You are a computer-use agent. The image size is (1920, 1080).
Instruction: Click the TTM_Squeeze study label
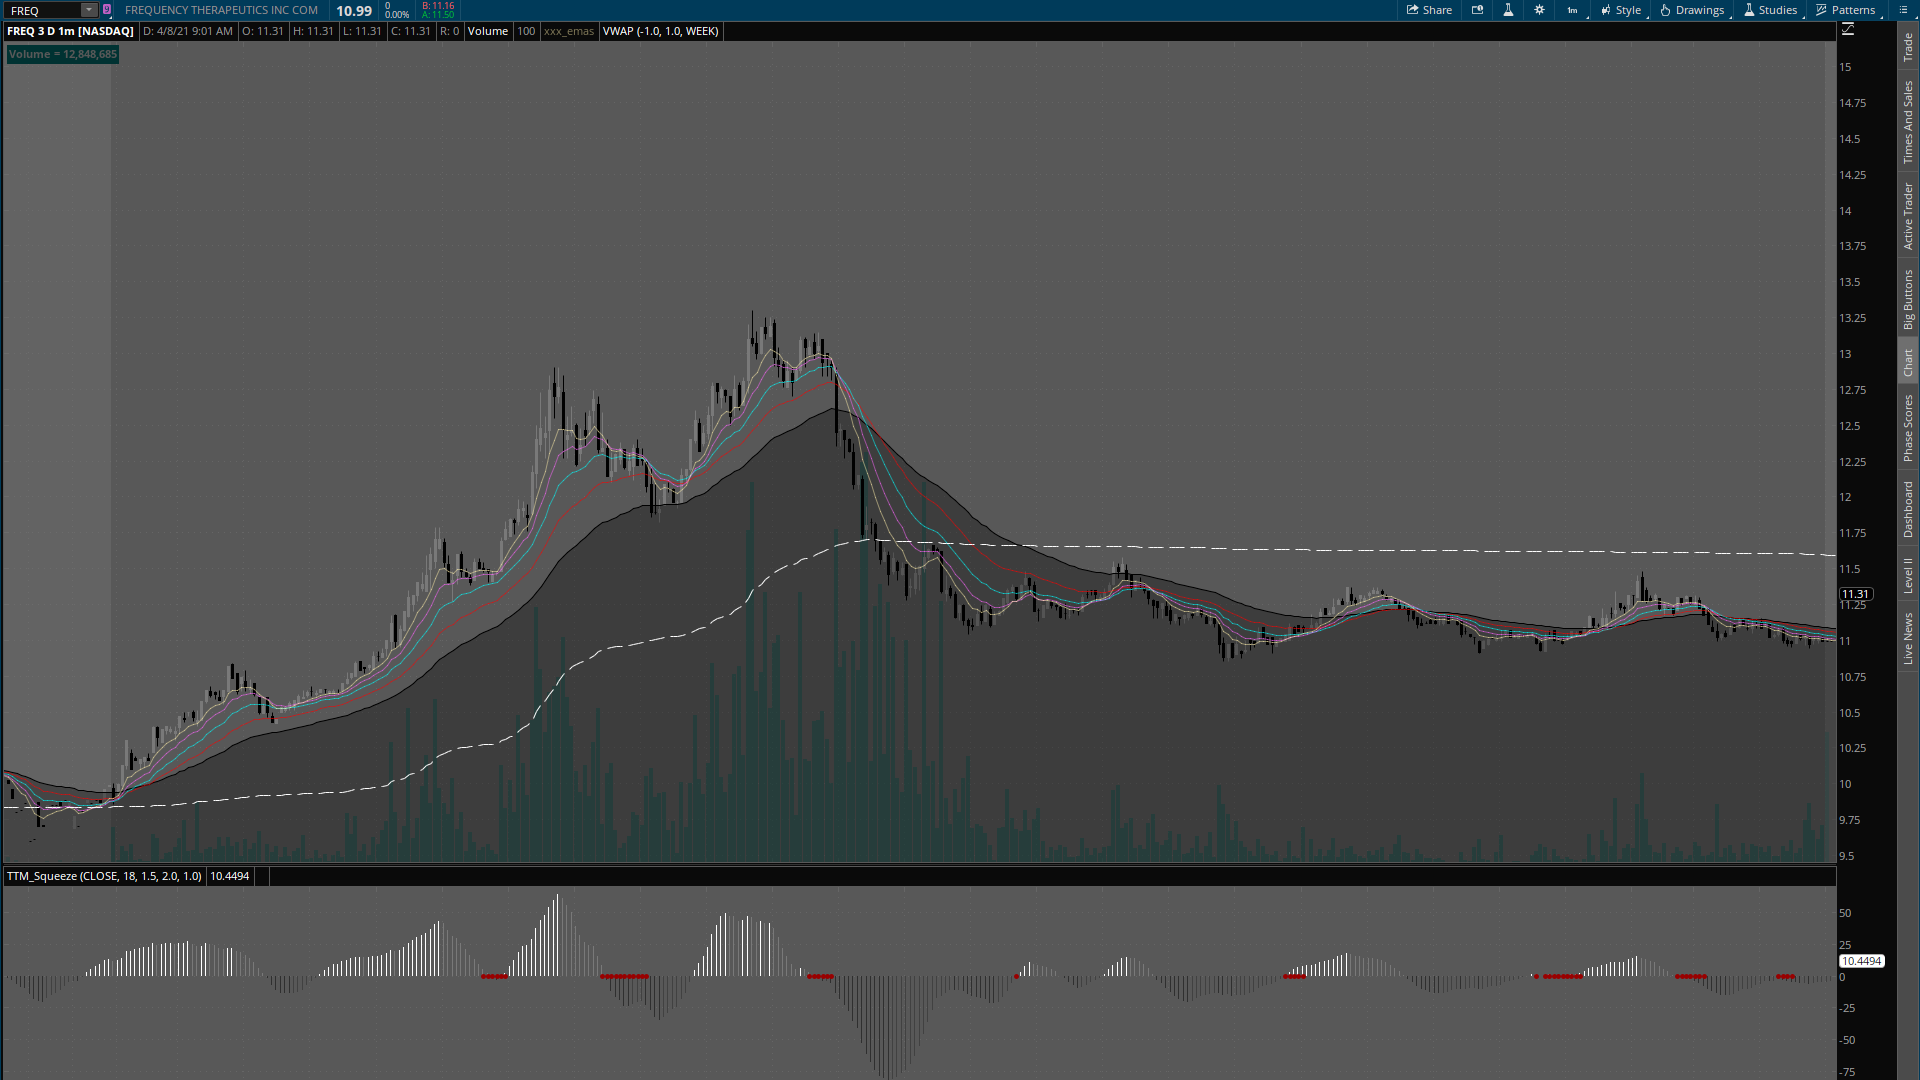(x=103, y=876)
